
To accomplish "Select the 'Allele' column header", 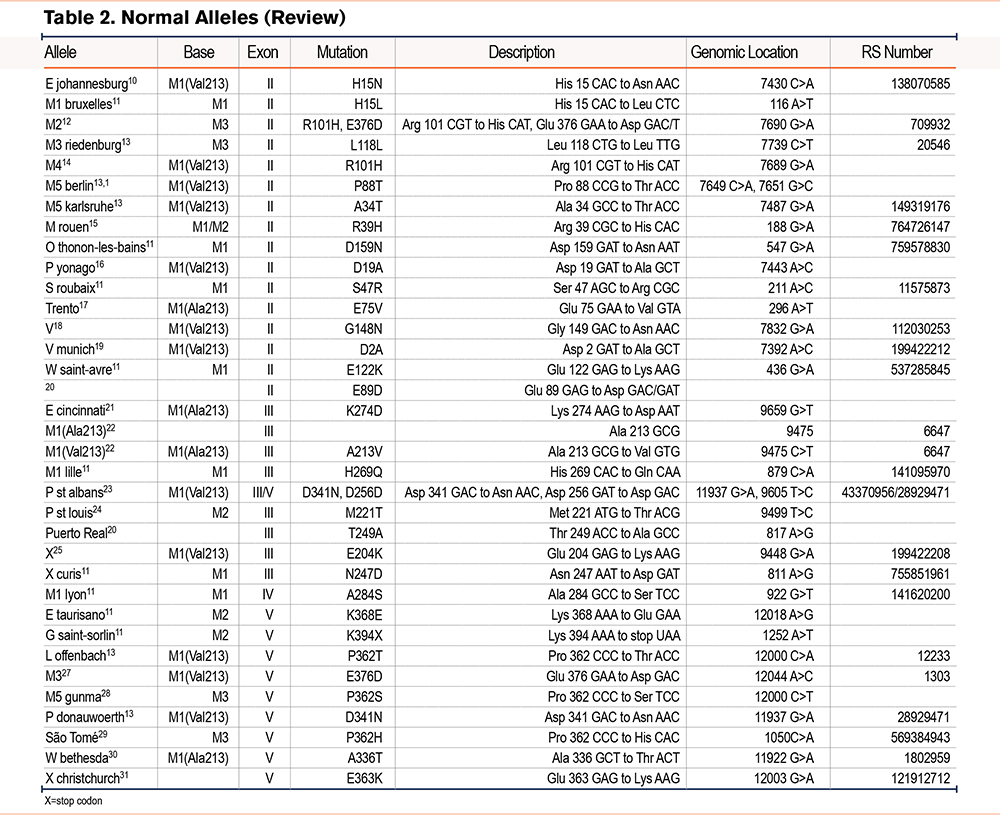I will point(61,52).
